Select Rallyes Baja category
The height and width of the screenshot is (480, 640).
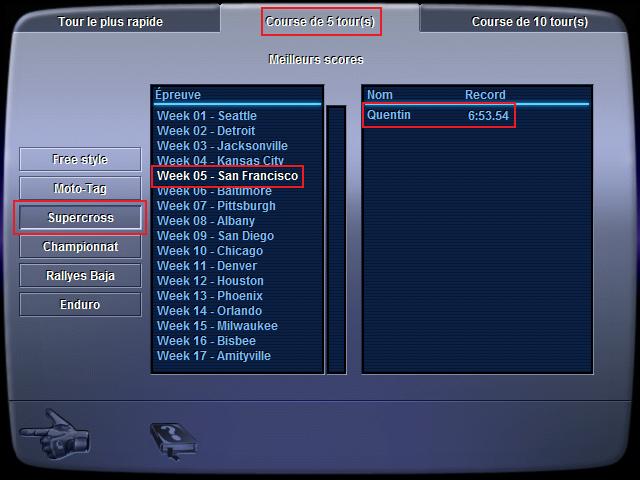80,276
